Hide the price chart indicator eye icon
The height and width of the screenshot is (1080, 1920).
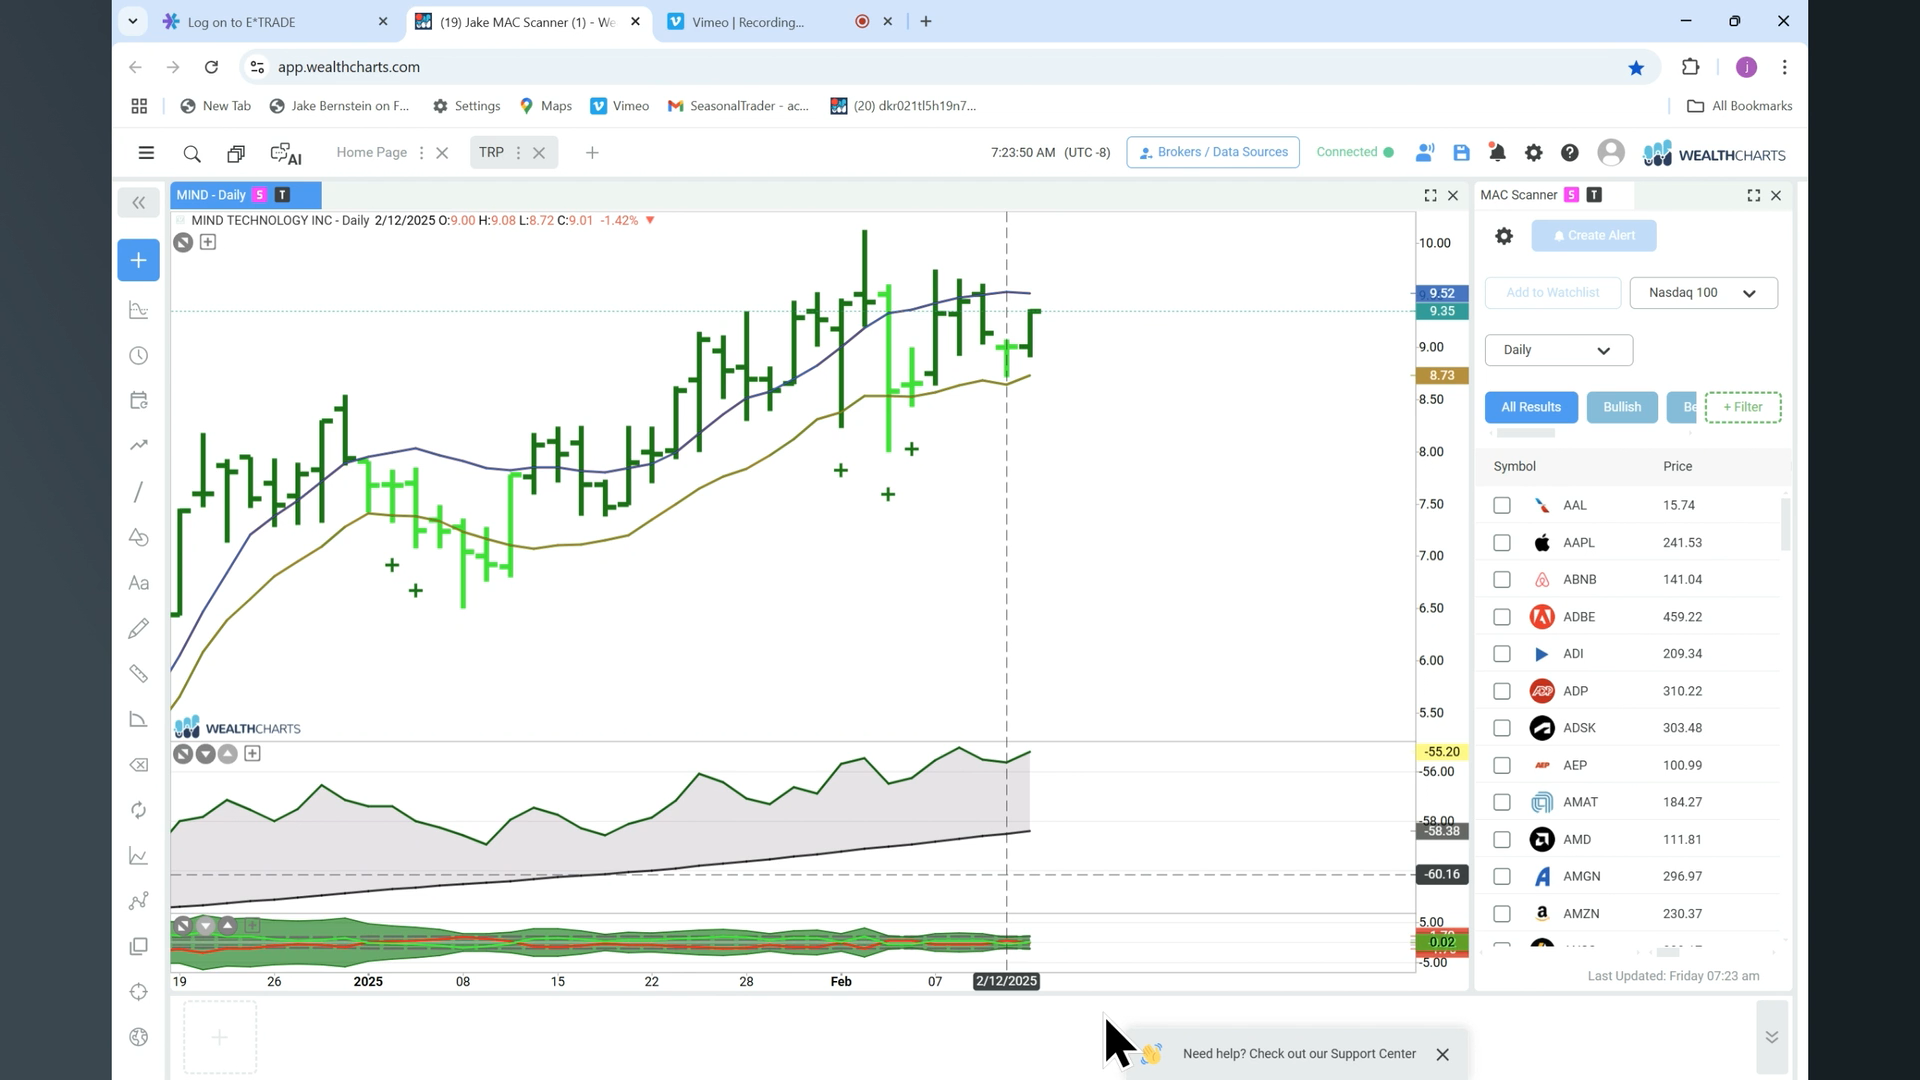pos(183,242)
